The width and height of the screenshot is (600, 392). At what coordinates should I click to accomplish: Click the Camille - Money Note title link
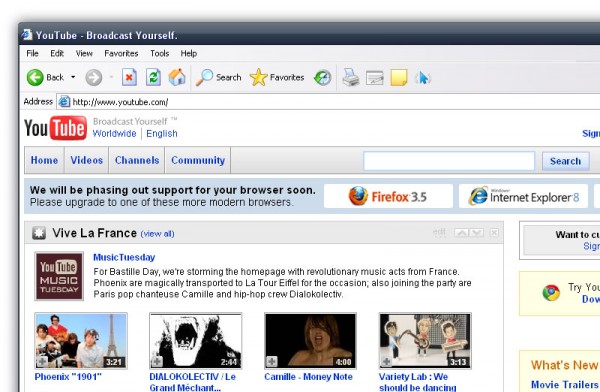coord(308,377)
